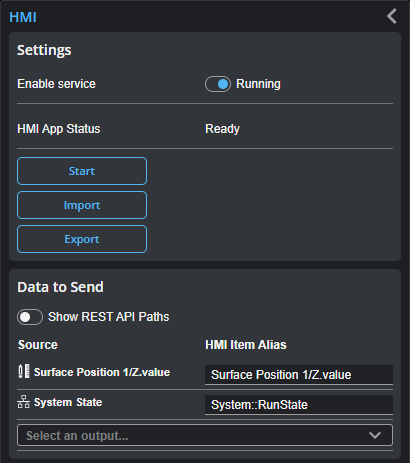Open the Select an output dropdown
This screenshot has height=463, width=410.
[205, 435]
